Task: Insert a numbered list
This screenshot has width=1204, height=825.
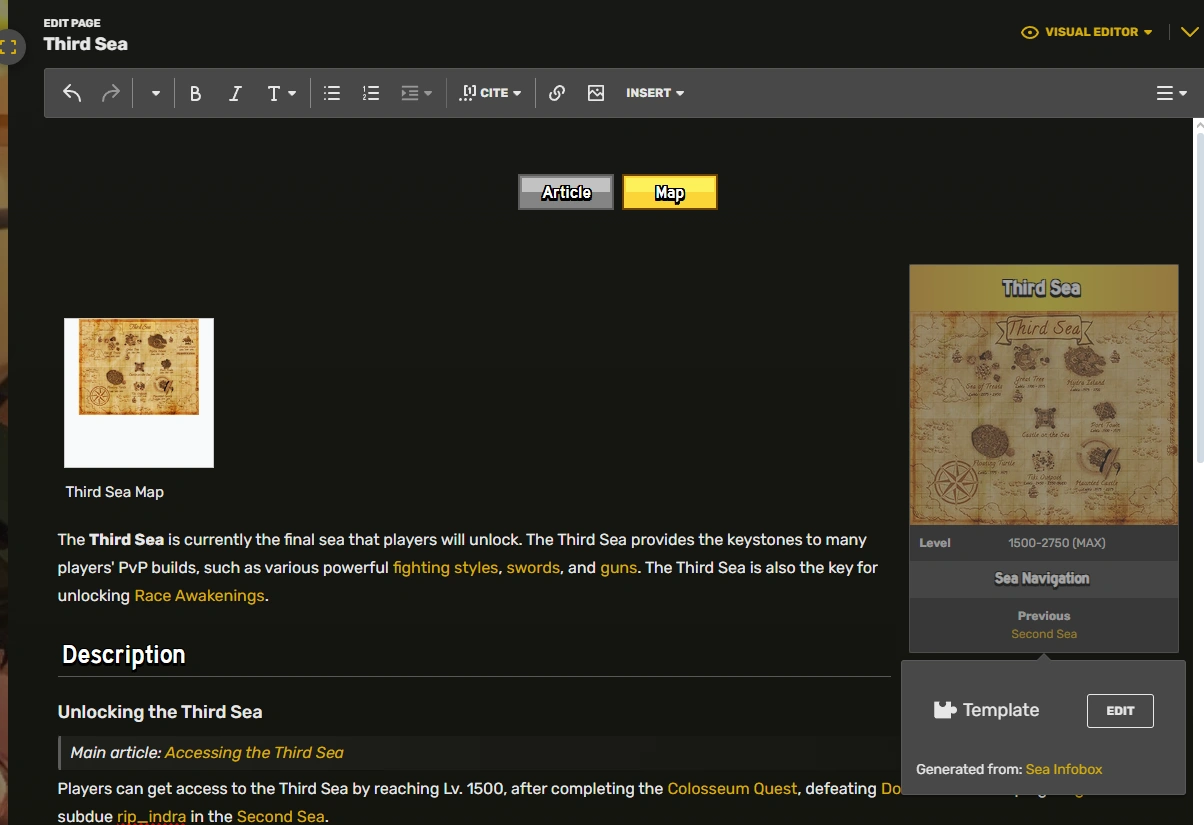Action: click(x=371, y=93)
